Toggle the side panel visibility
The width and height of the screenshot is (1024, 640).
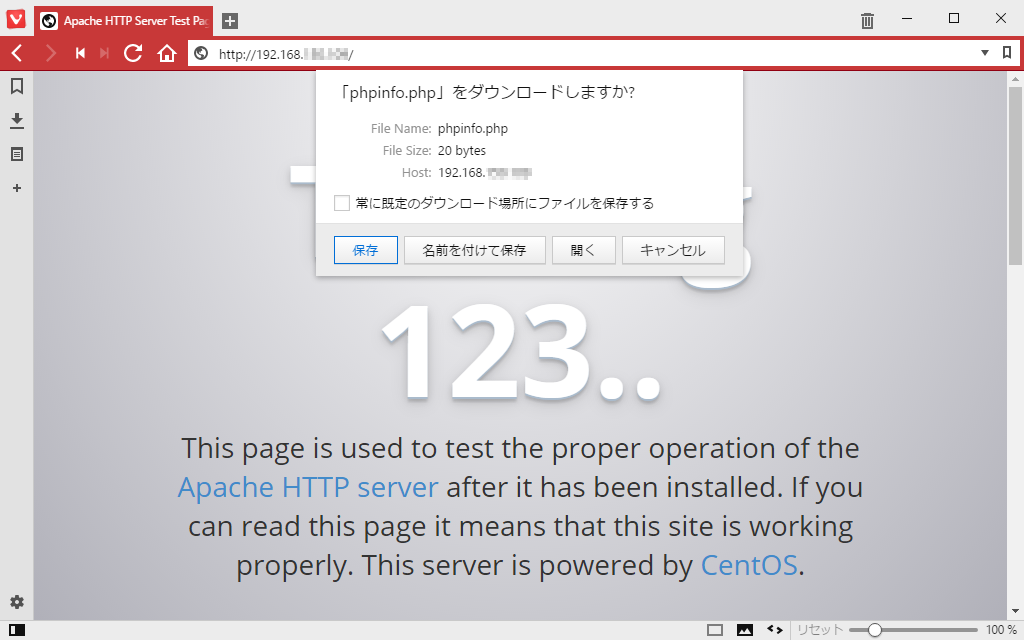point(17,630)
